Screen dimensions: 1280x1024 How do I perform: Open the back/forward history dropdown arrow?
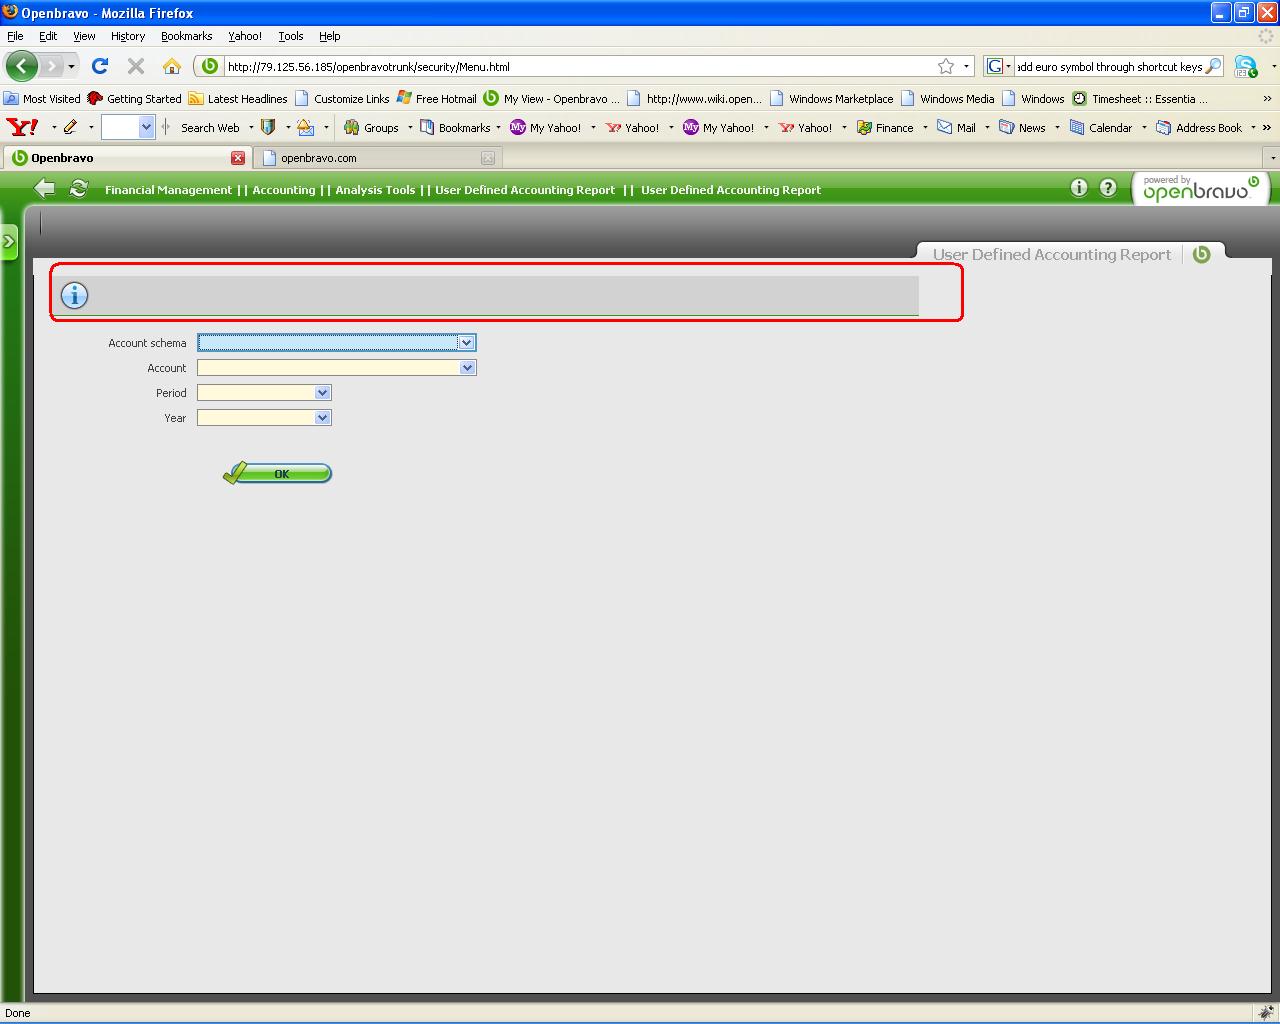click(x=71, y=66)
